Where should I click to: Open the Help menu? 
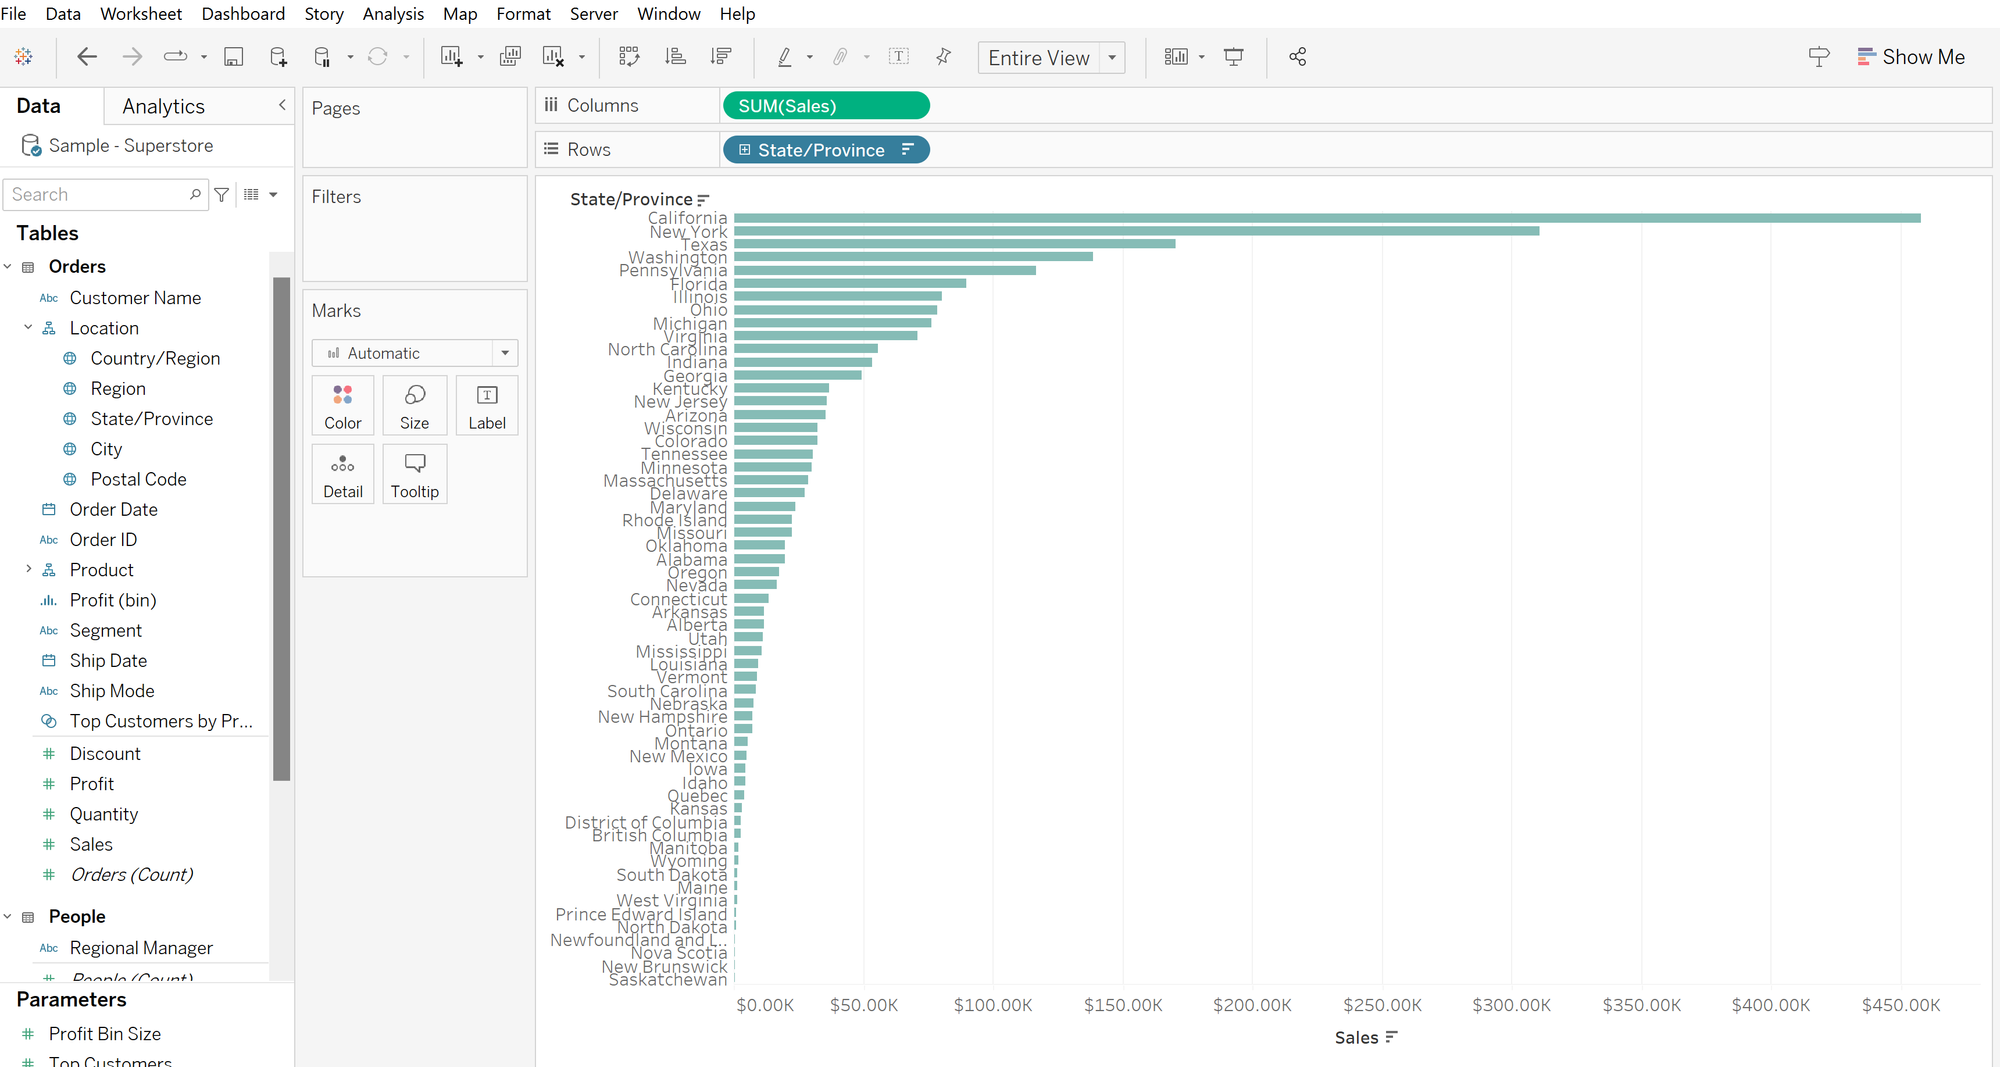coord(737,14)
